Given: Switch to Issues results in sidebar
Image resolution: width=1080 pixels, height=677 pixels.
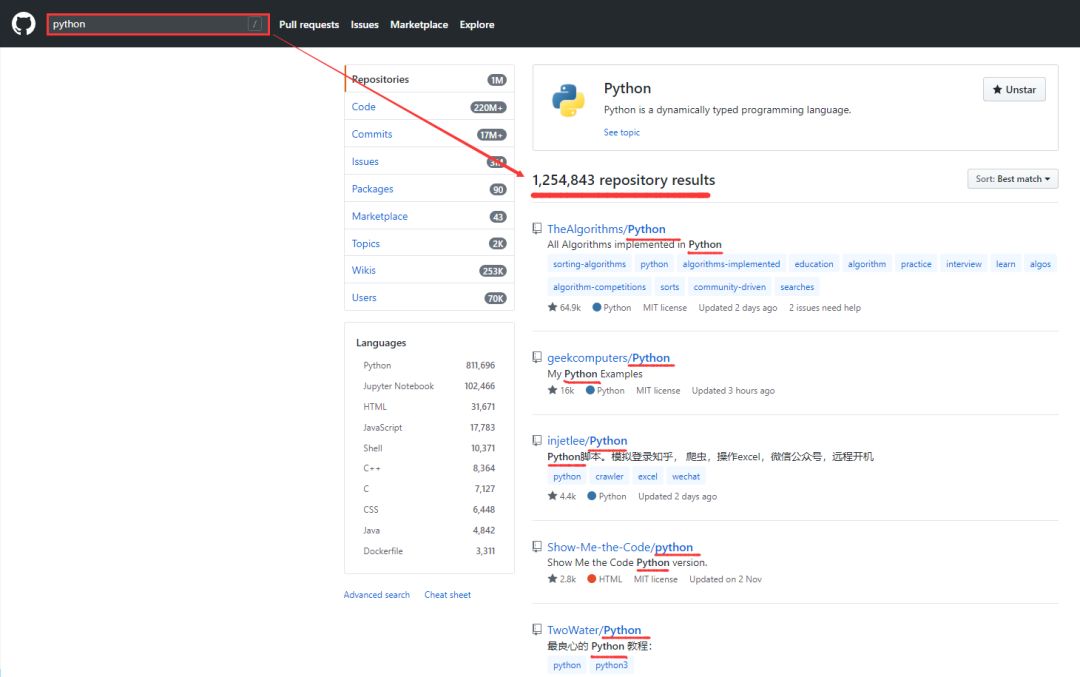Looking at the screenshot, I should 429,161.
